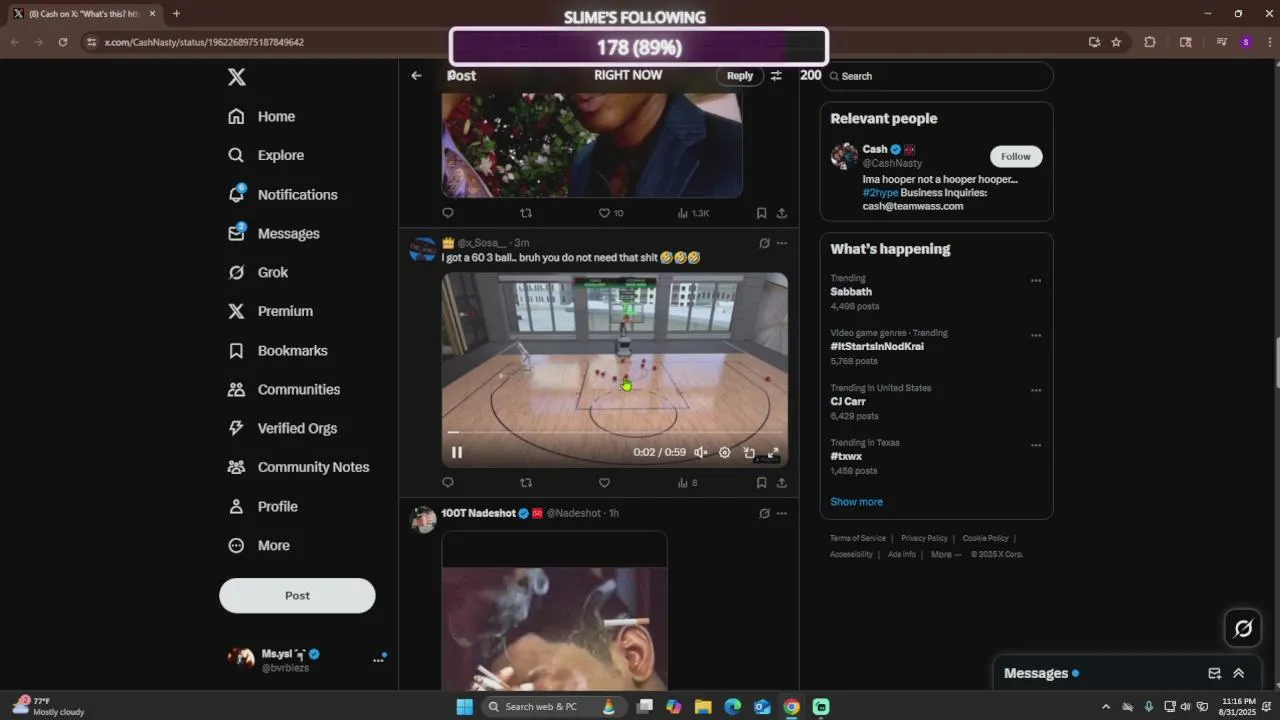
Task: Open options for #ItStartsInNodKrai trend
Action: [x=1036, y=336]
